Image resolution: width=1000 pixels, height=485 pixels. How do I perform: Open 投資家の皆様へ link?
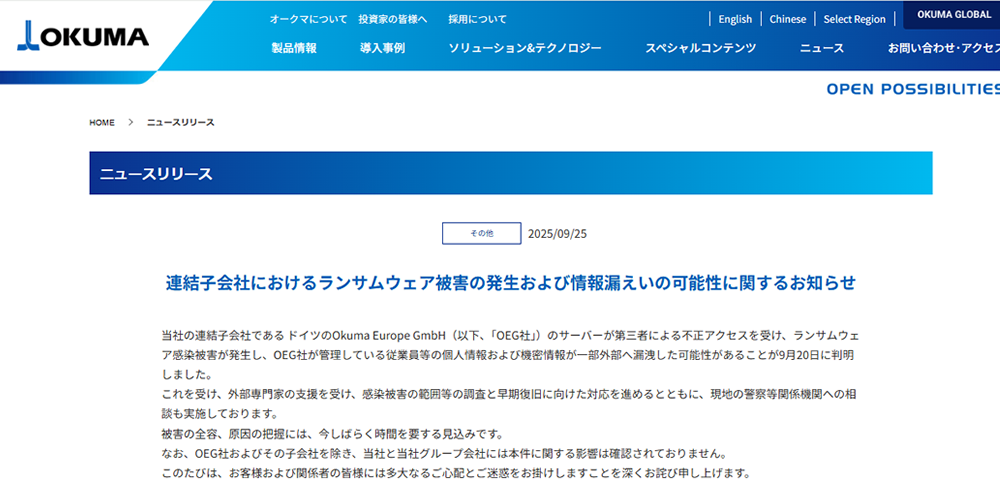[392, 19]
